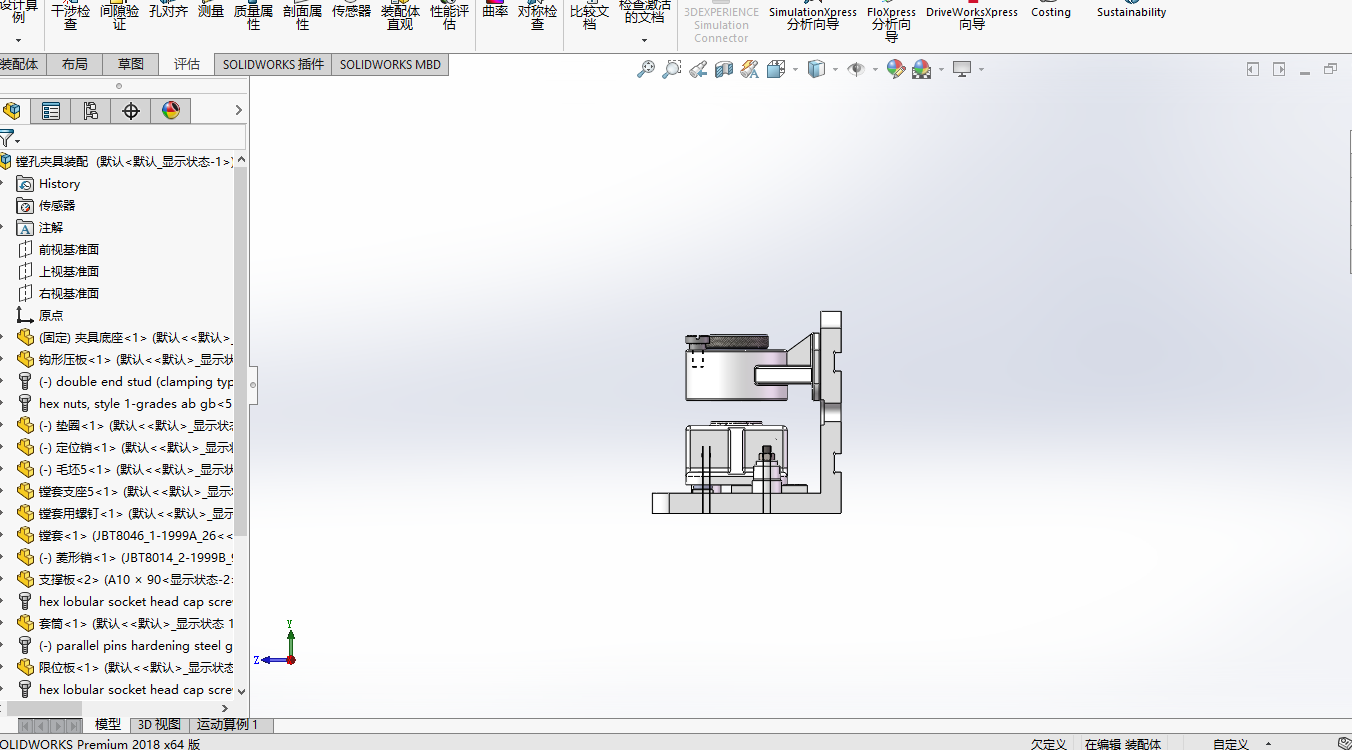Activate the Zoom to Area tool

click(672, 69)
